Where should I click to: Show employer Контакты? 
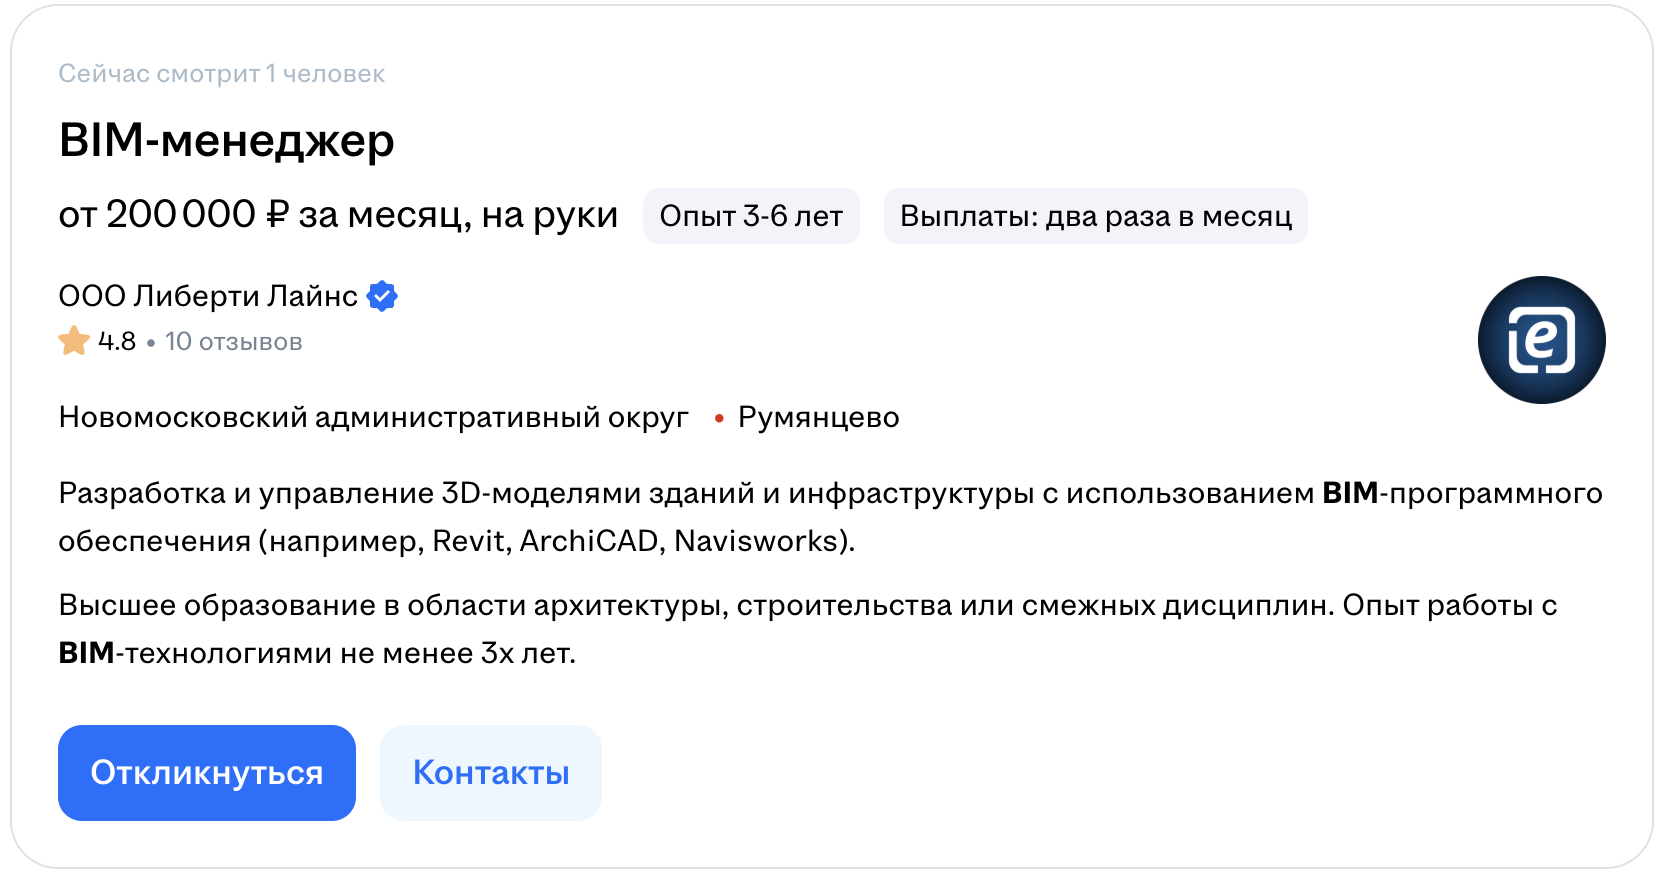[490, 773]
